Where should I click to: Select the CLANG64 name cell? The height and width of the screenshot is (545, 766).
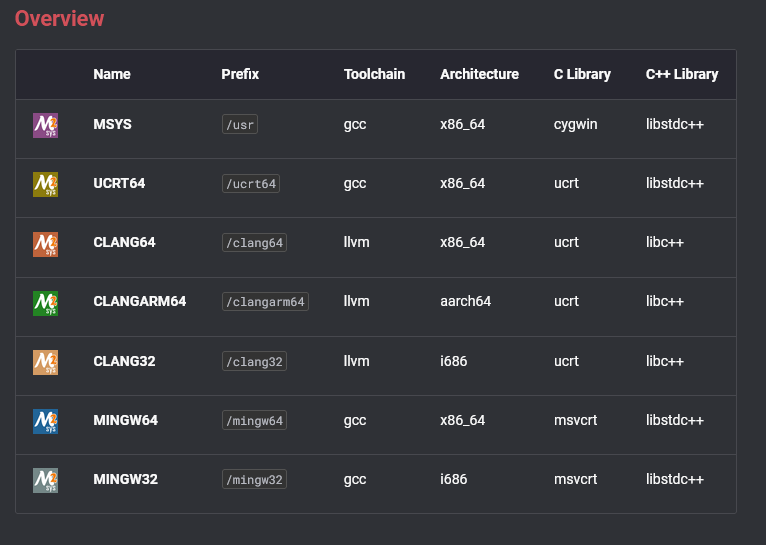(x=124, y=242)
